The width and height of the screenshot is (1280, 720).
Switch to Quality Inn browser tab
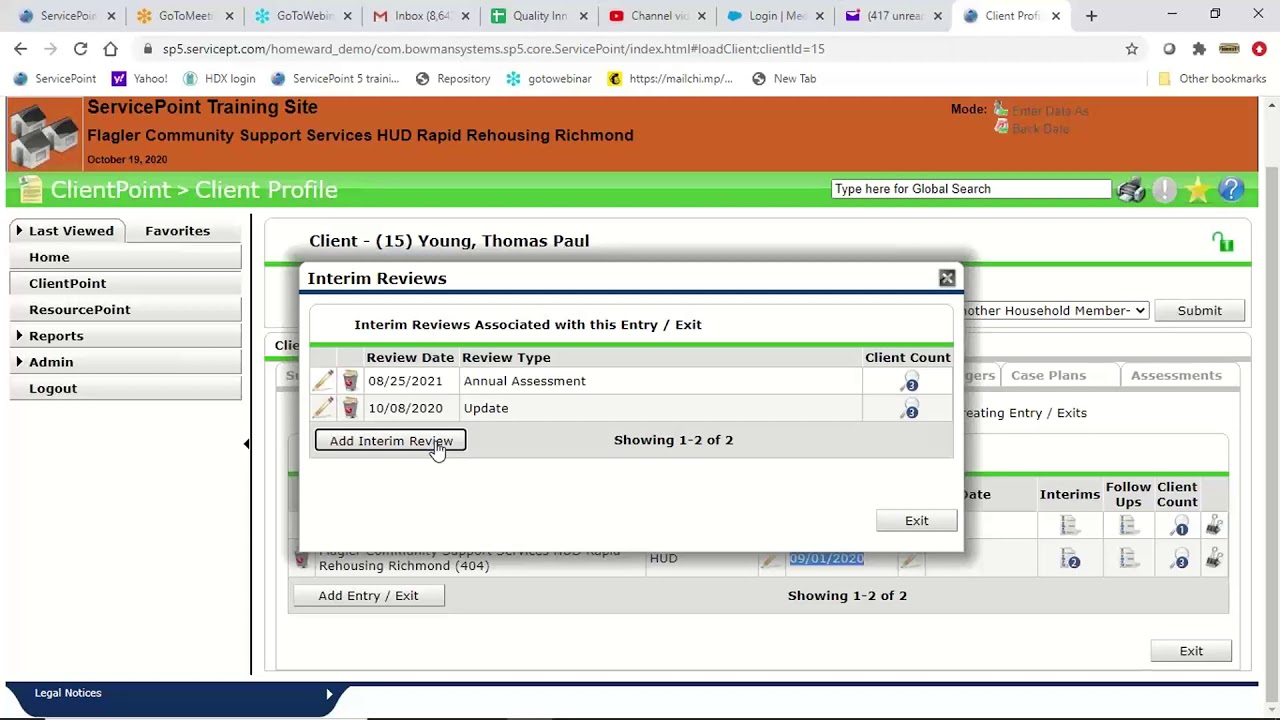pos(540,16)
